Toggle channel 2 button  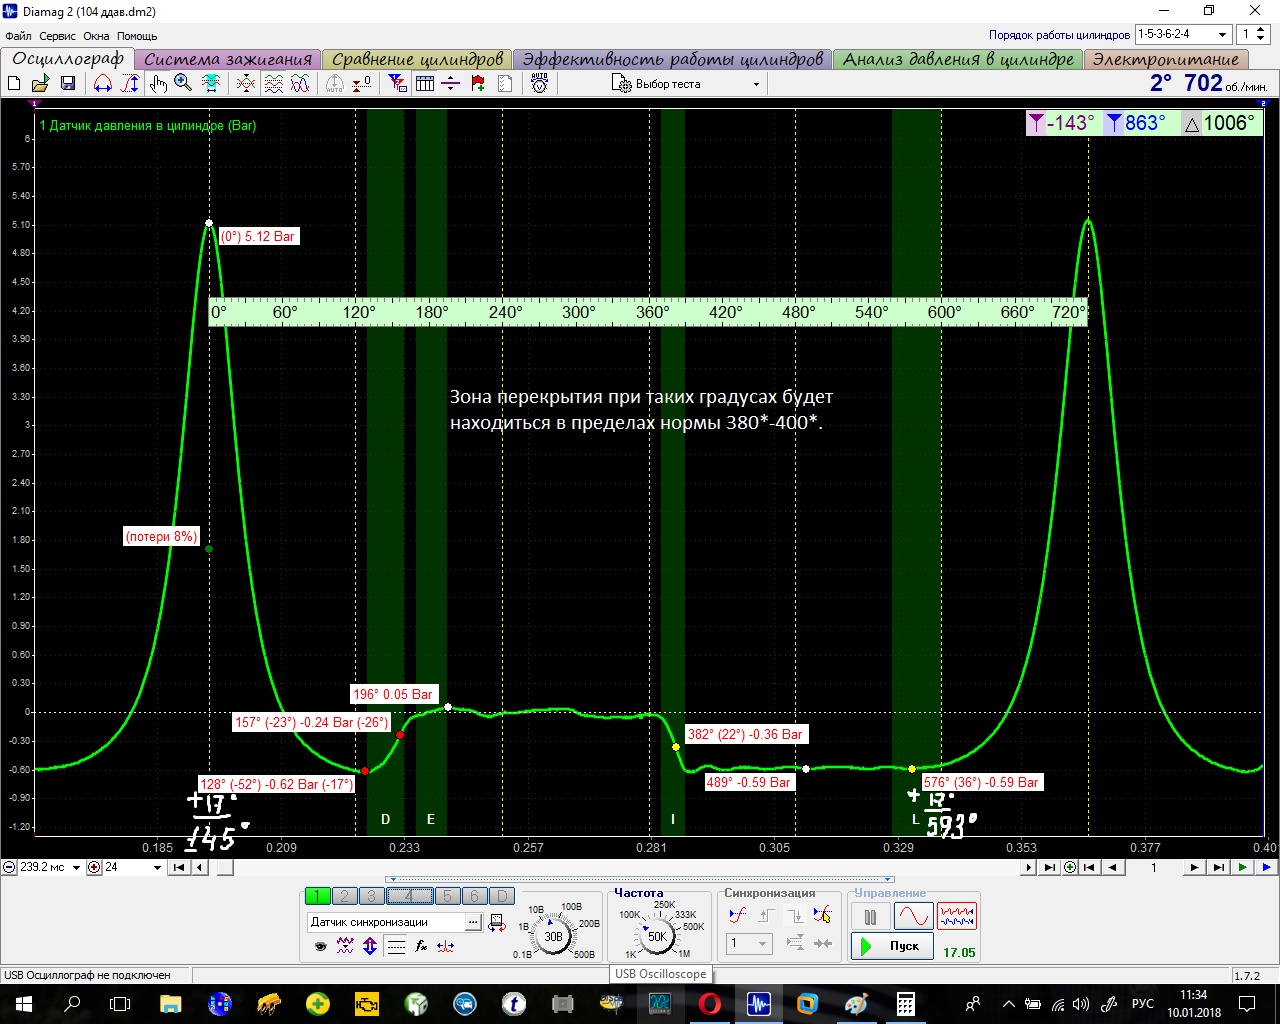(x=344, y=896)
